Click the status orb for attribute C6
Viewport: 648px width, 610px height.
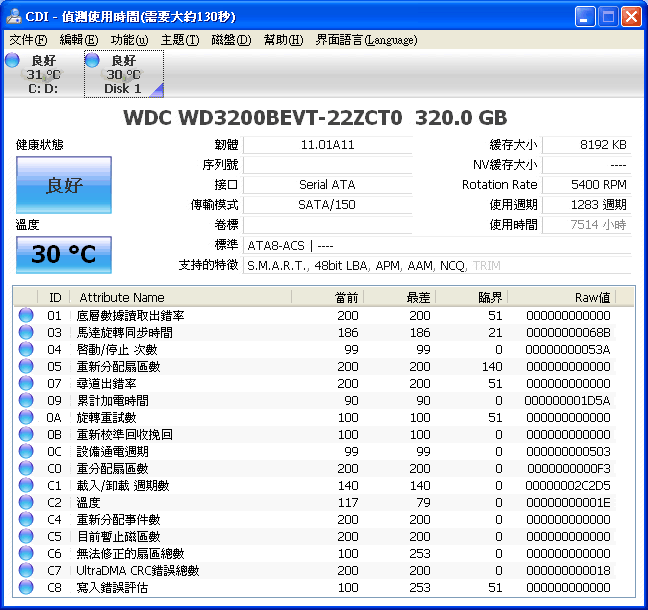[x=26, y=553]
